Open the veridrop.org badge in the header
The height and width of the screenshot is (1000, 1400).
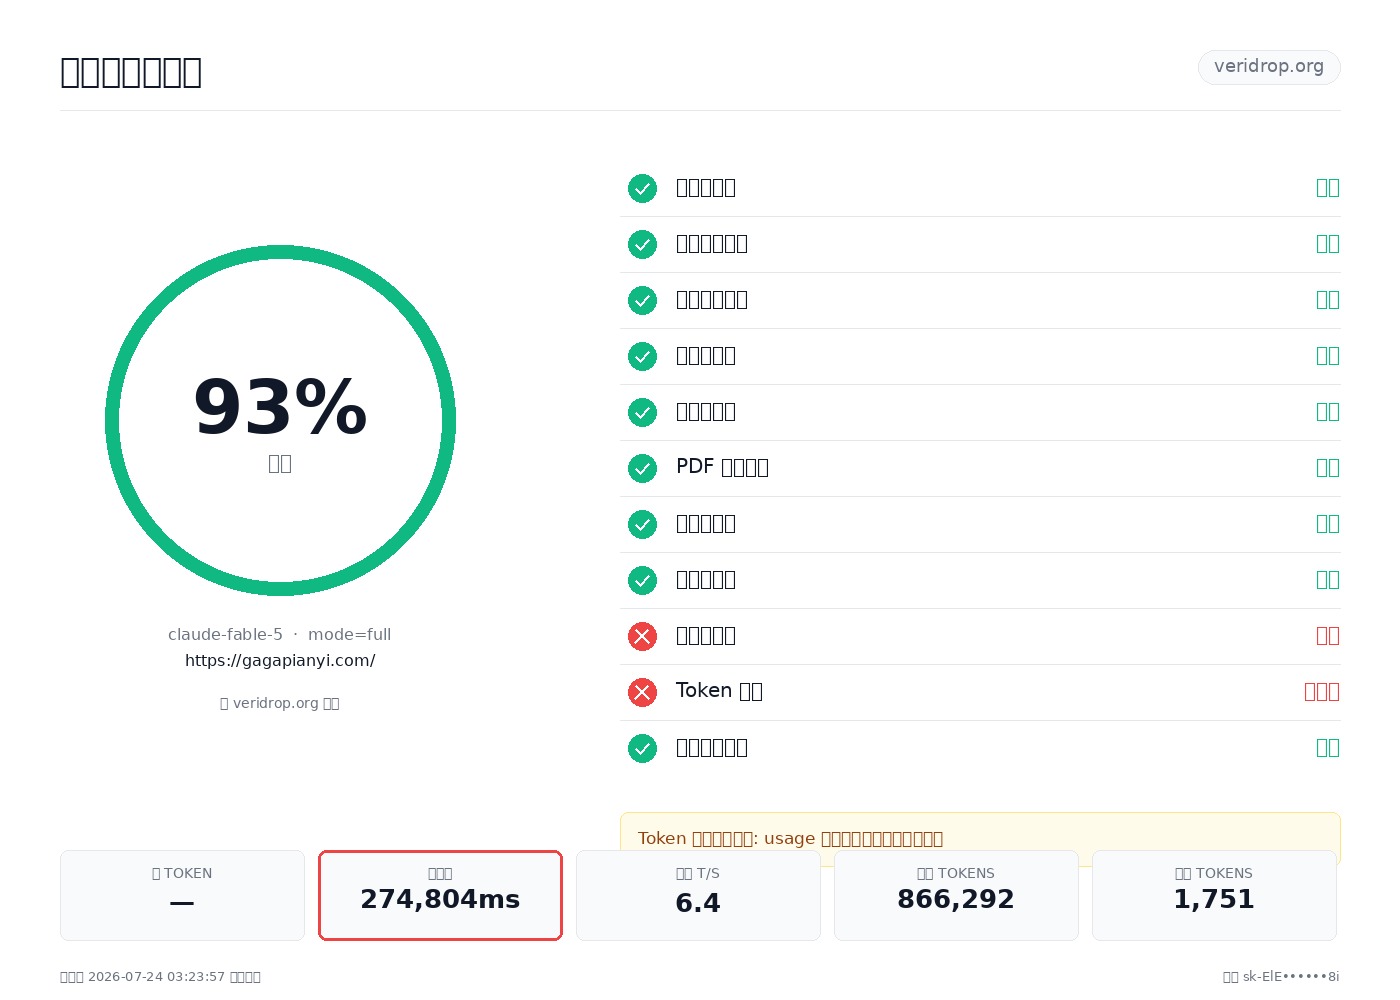(1269, 67)
